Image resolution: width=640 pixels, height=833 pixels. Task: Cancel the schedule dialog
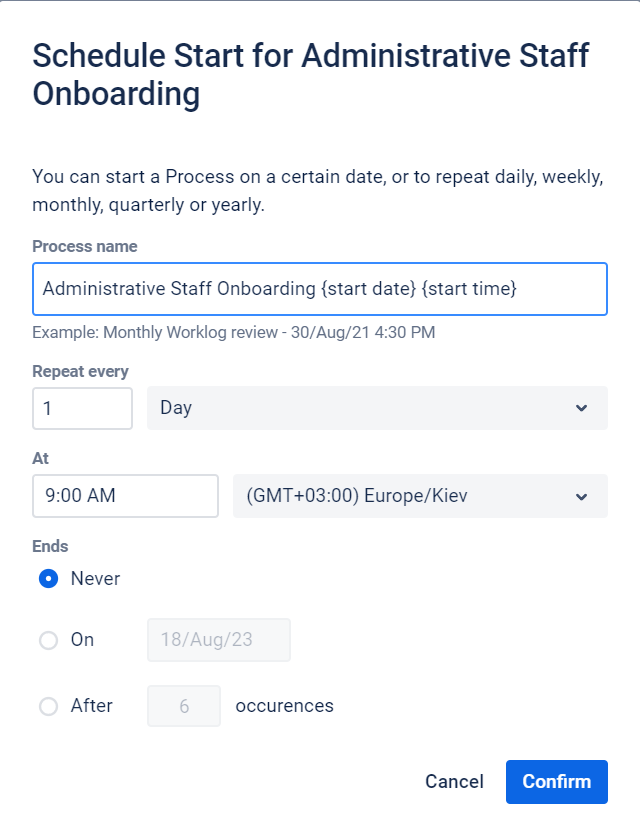point(454,782)
